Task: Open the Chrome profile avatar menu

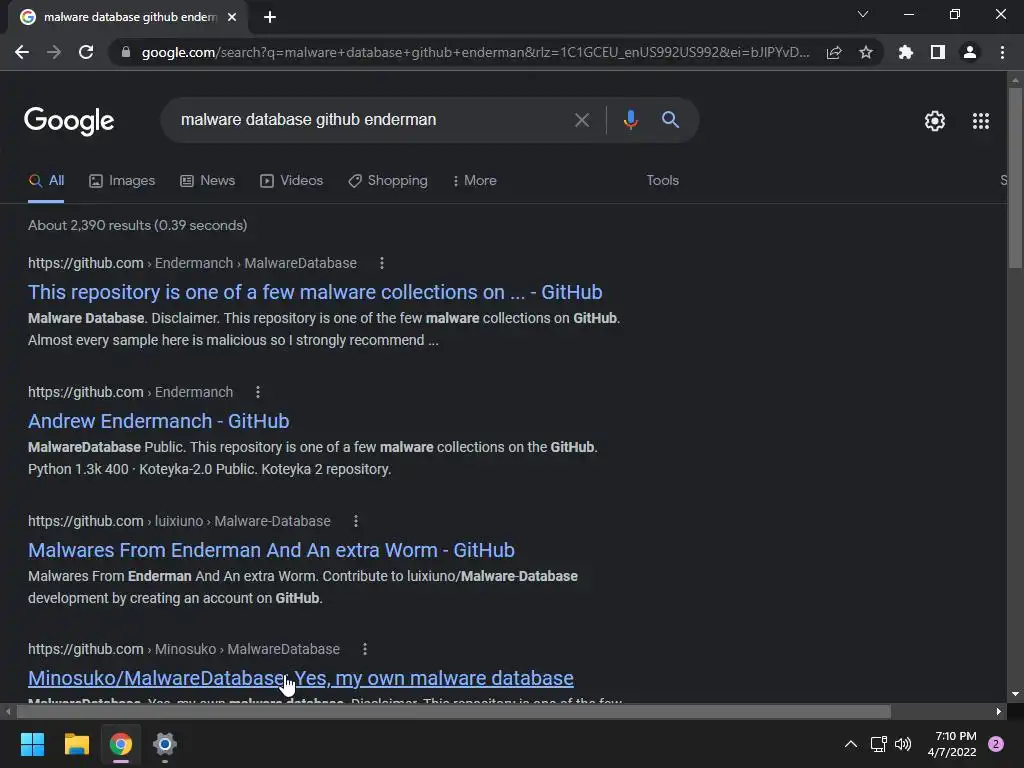Action: click(x=970, y=52)
